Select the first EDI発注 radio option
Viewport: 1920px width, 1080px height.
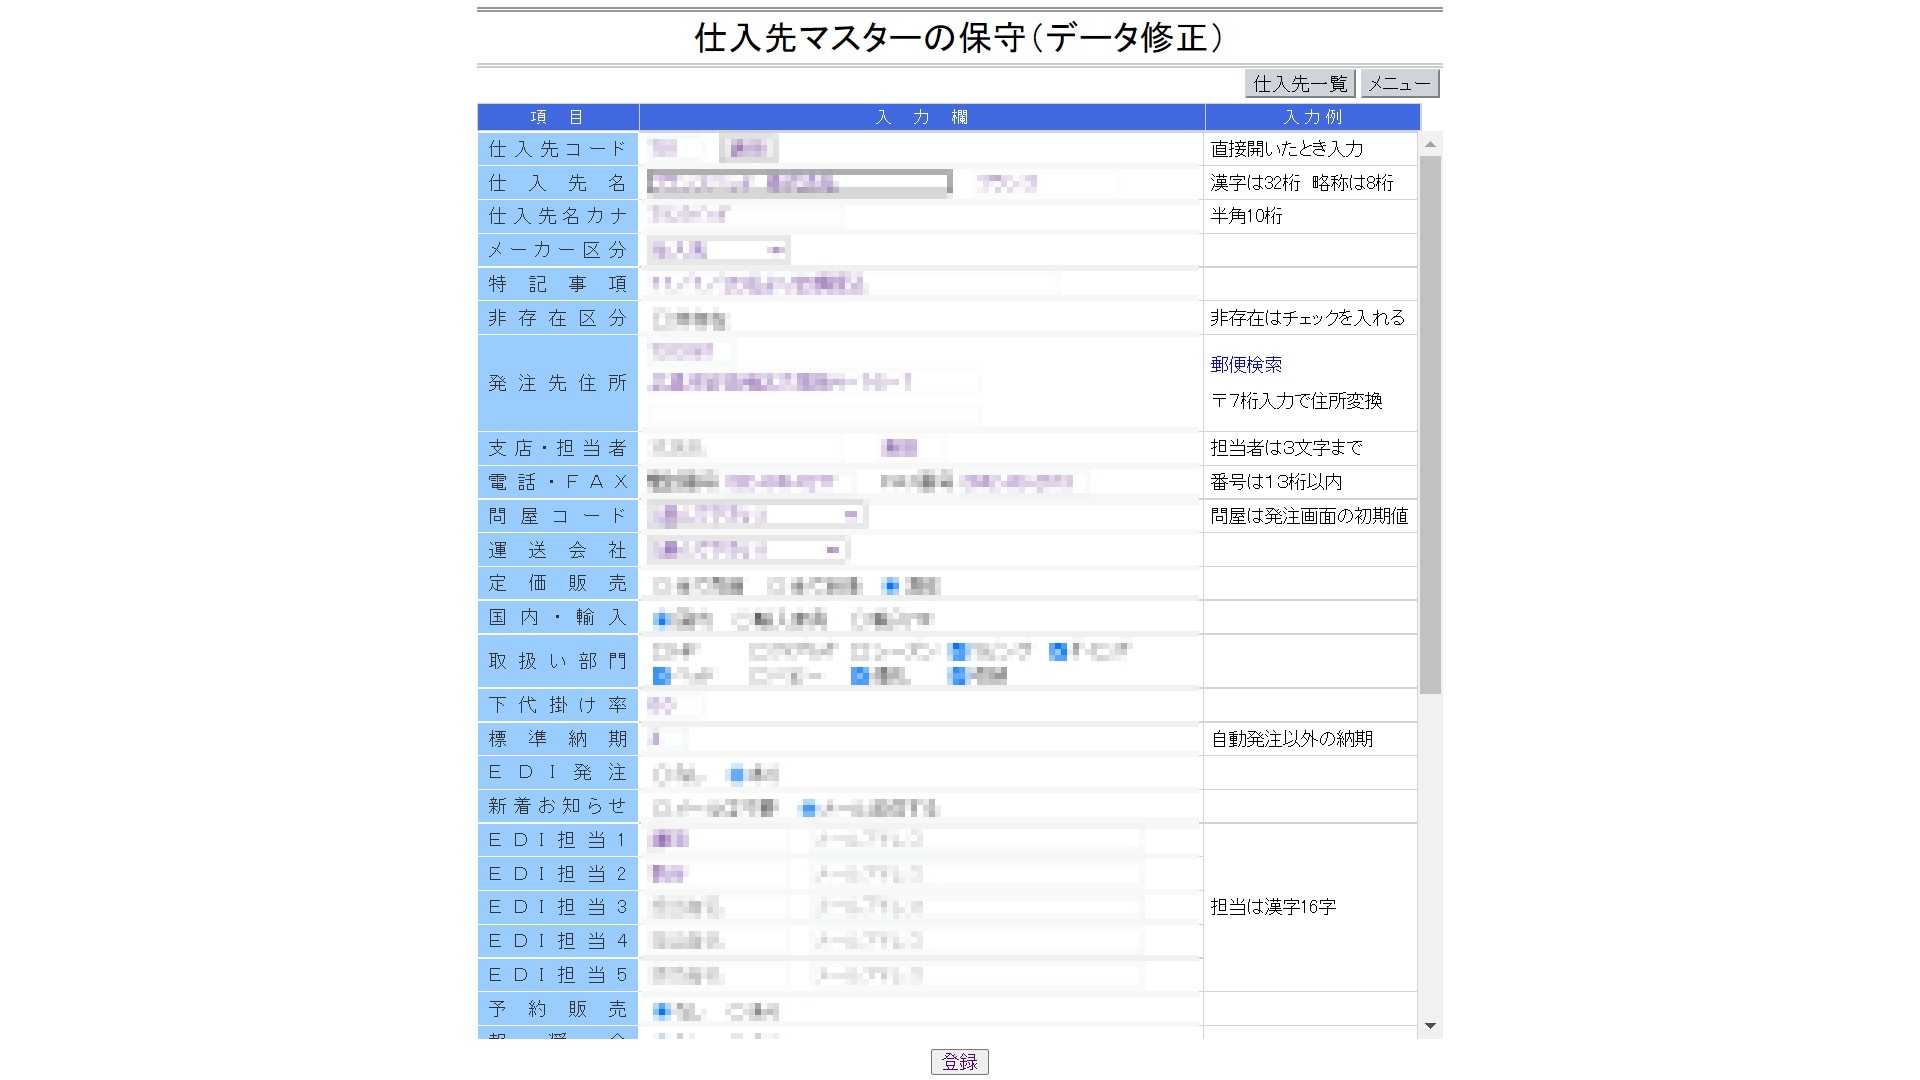(661, 773)
